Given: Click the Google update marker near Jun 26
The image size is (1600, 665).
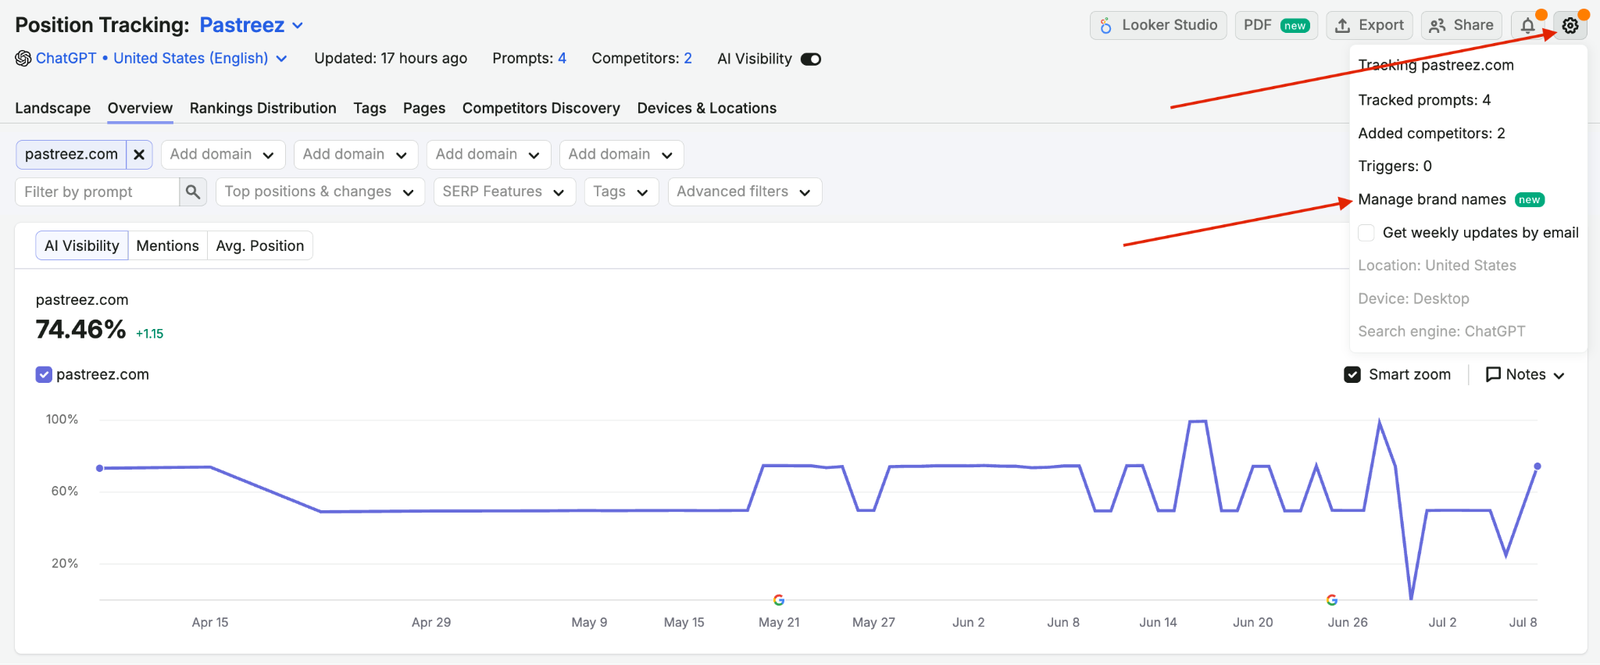Looking at the screenshot, I should (x=1332, y=600).
